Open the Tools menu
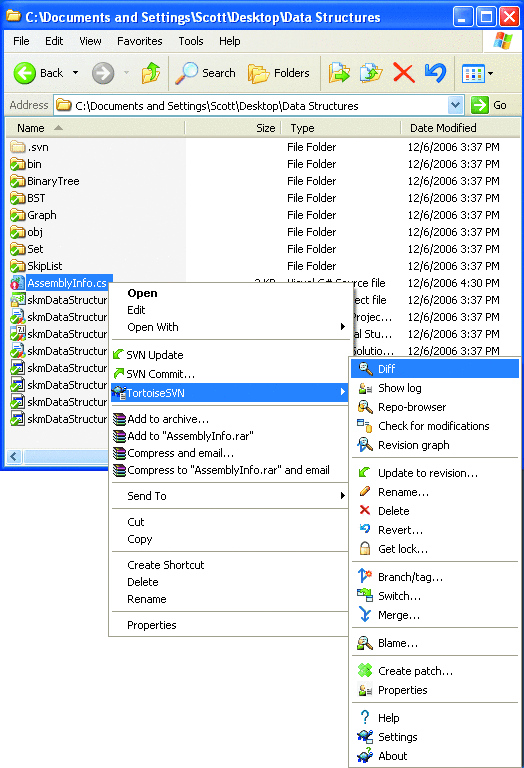Screen dimensions: 524x768 pos(191,41)
